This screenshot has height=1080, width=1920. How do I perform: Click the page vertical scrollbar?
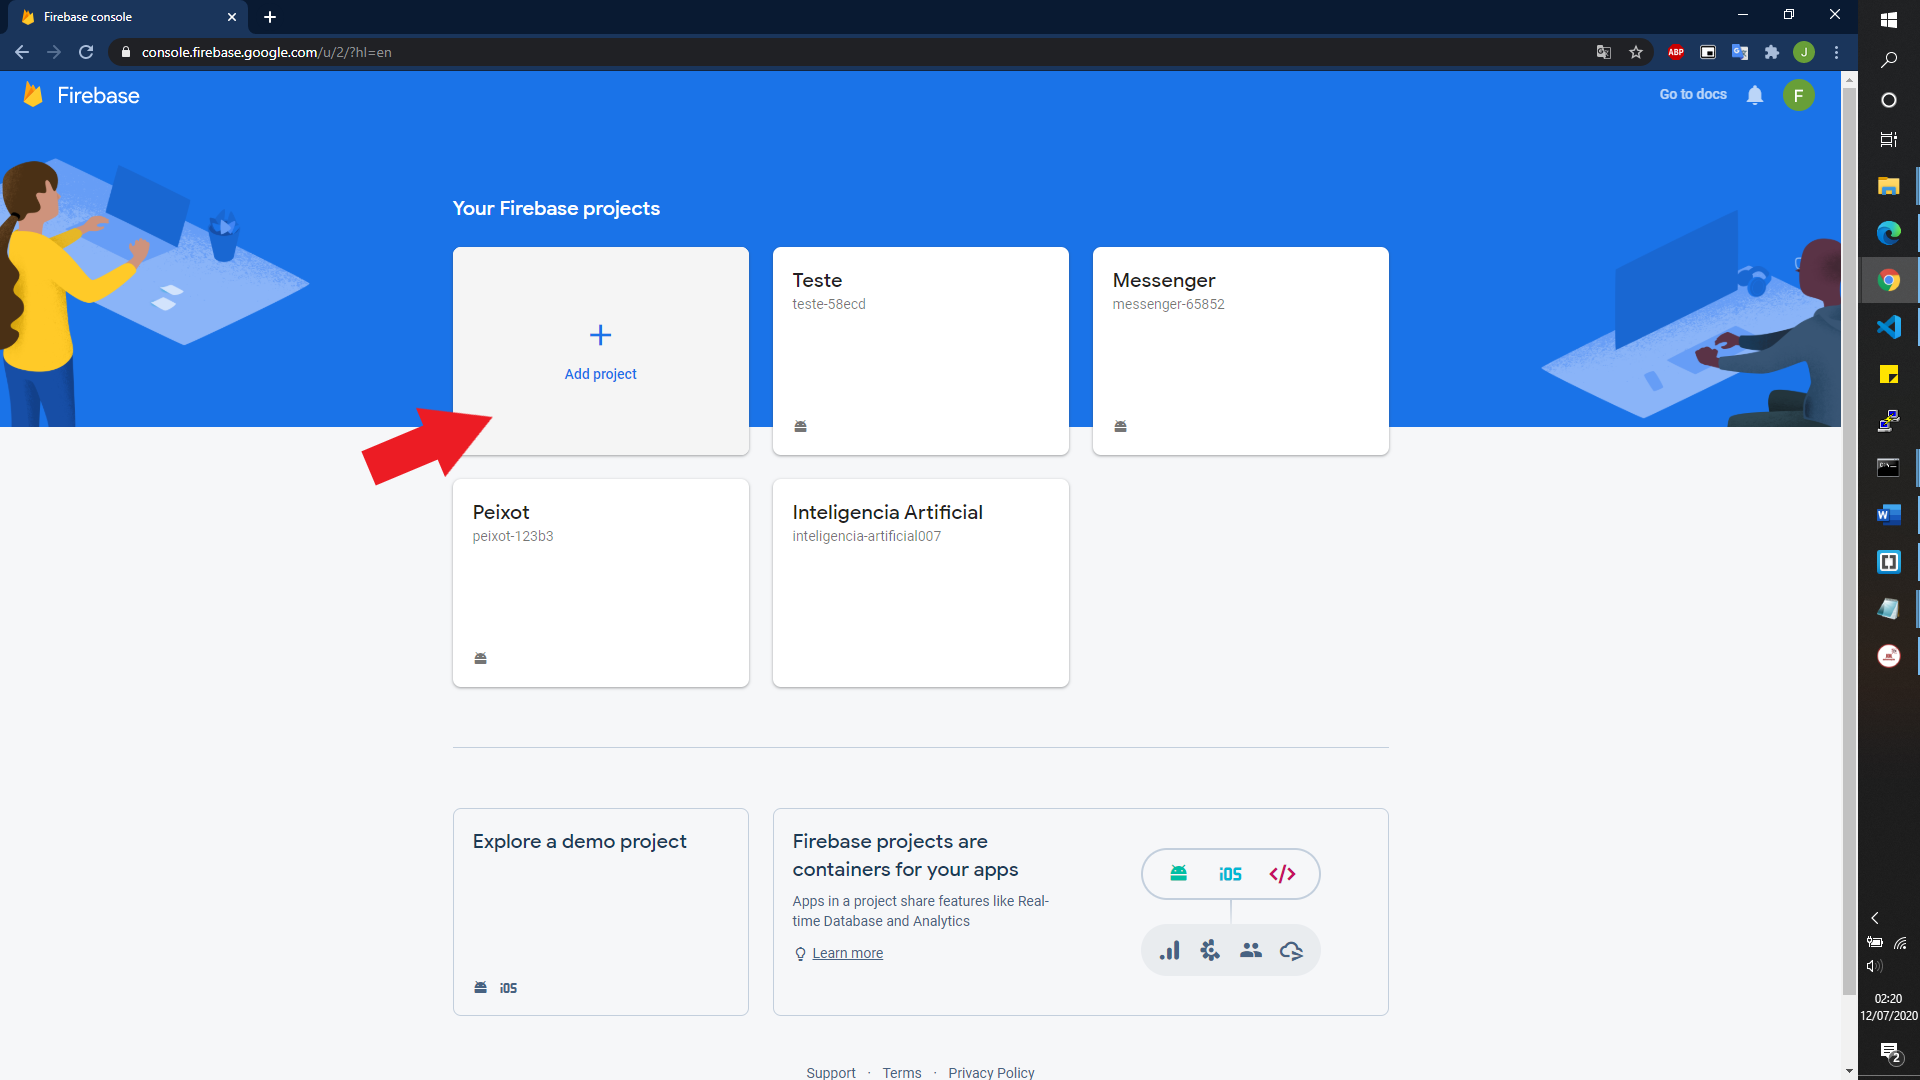(x=1849, y=540)
